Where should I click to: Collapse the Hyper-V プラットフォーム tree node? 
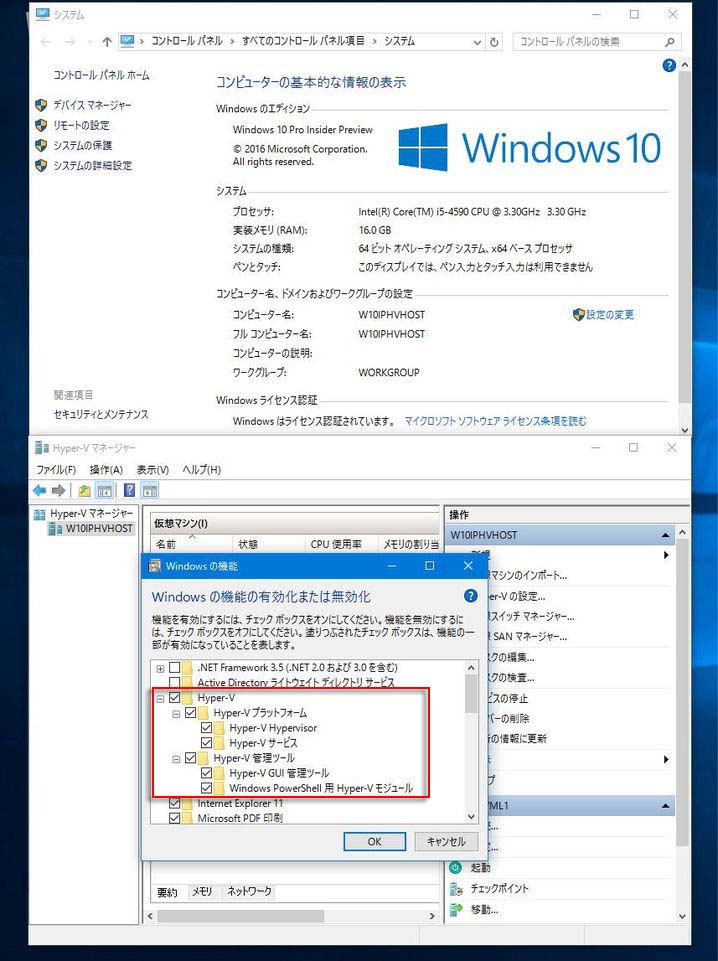coord(176,713)
